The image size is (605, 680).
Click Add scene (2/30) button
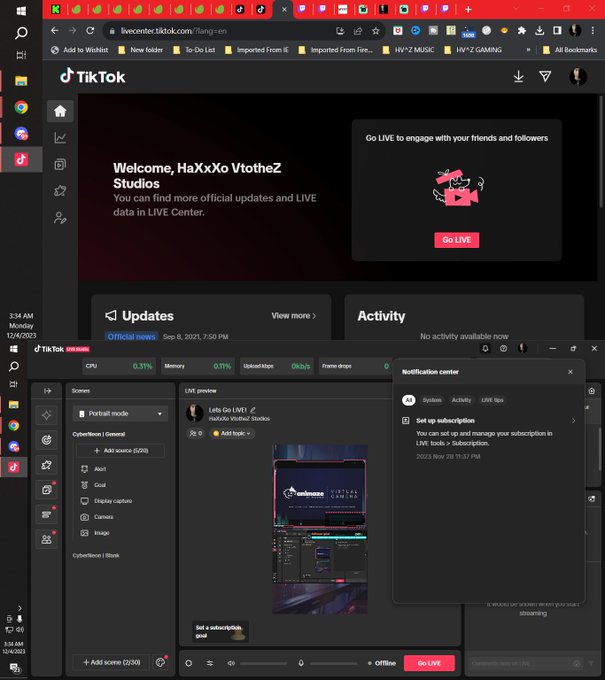[x=111, y=662]
